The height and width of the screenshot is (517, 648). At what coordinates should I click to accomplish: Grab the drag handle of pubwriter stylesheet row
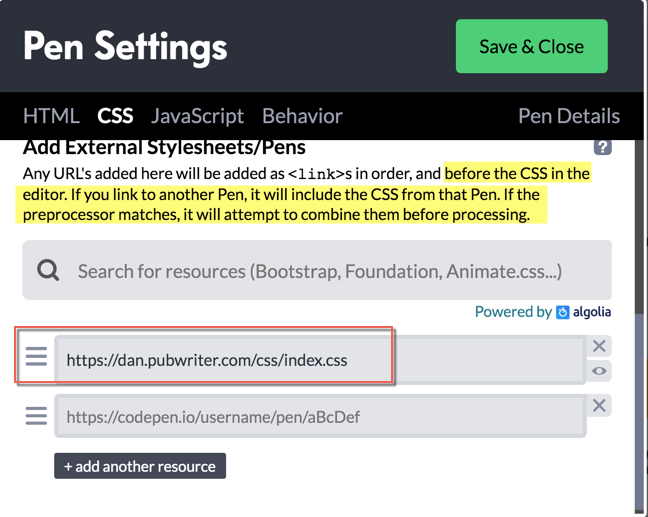(36, 357)
